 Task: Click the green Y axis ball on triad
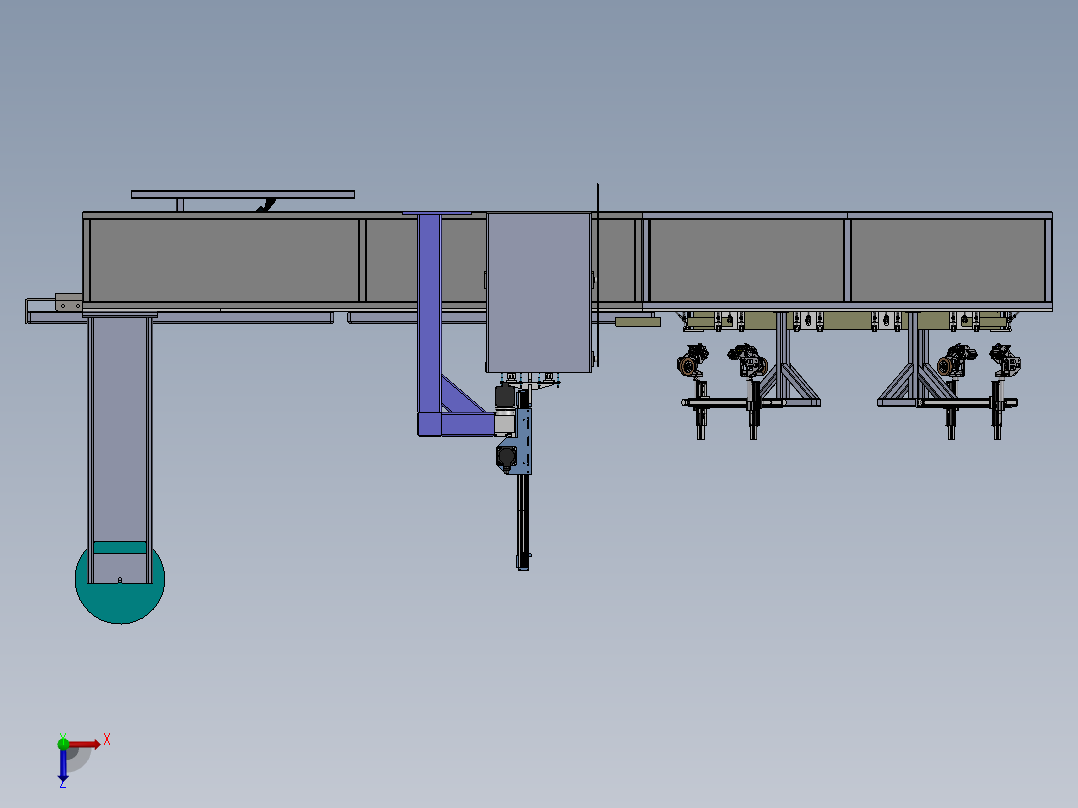(x=63, y=743)
